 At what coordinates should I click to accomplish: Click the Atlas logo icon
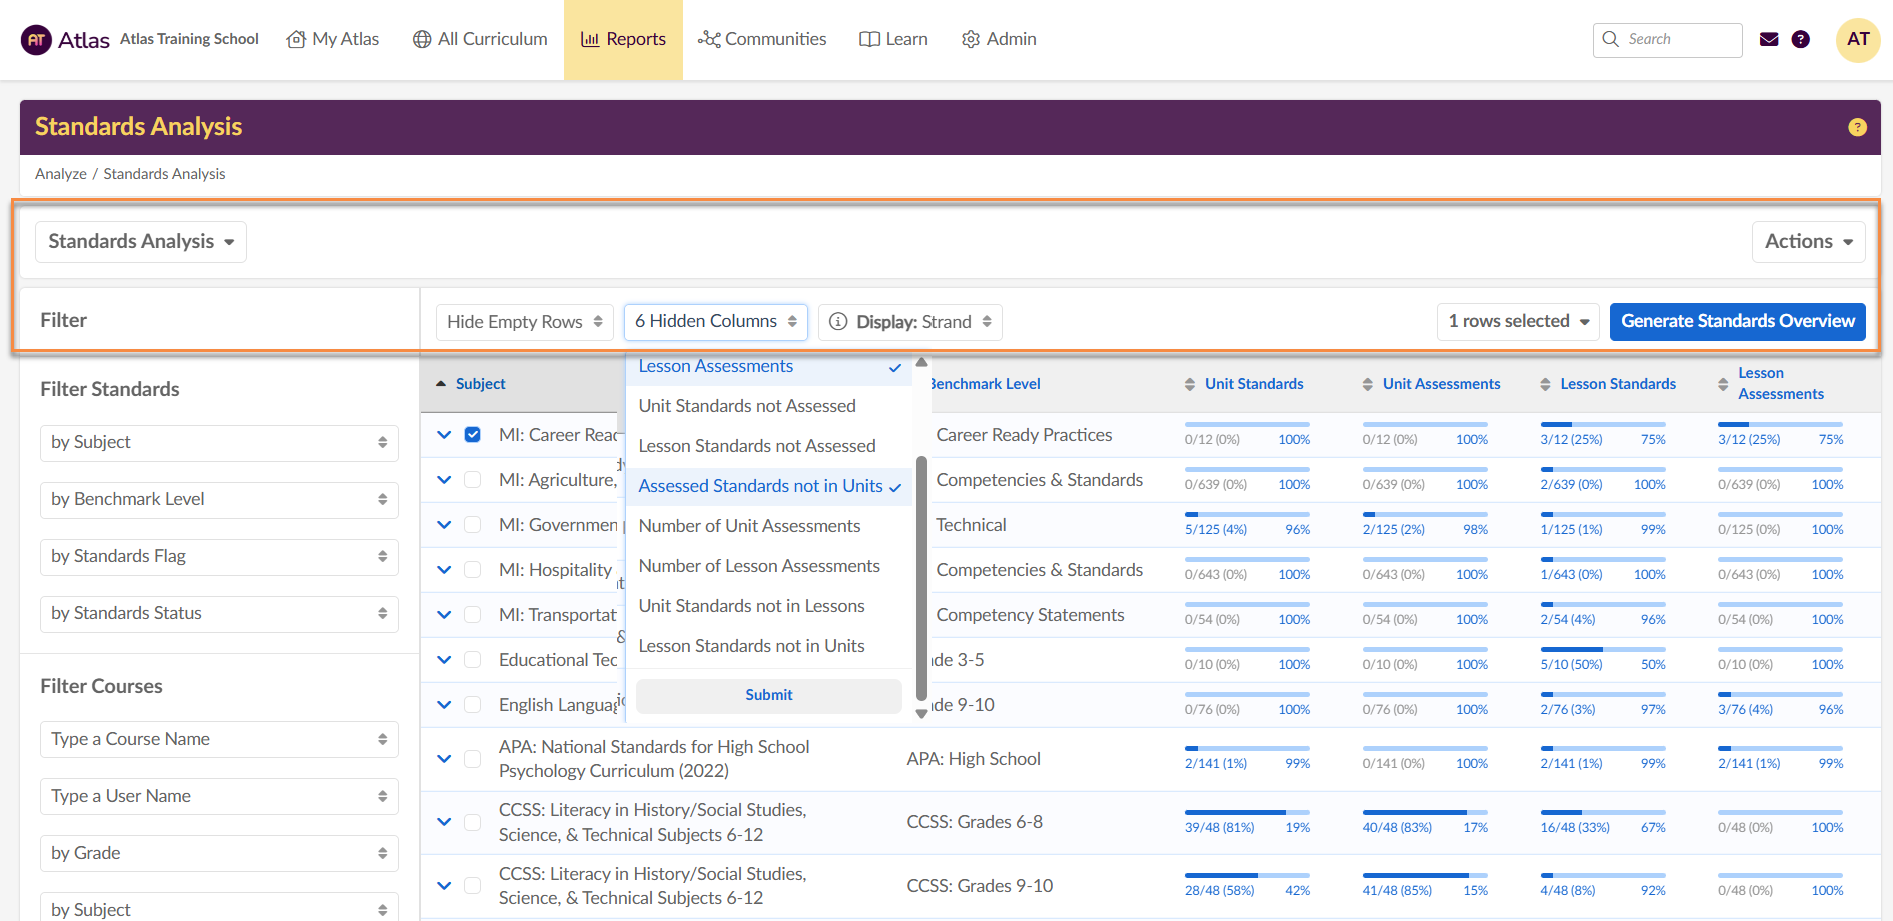(36, 40)
